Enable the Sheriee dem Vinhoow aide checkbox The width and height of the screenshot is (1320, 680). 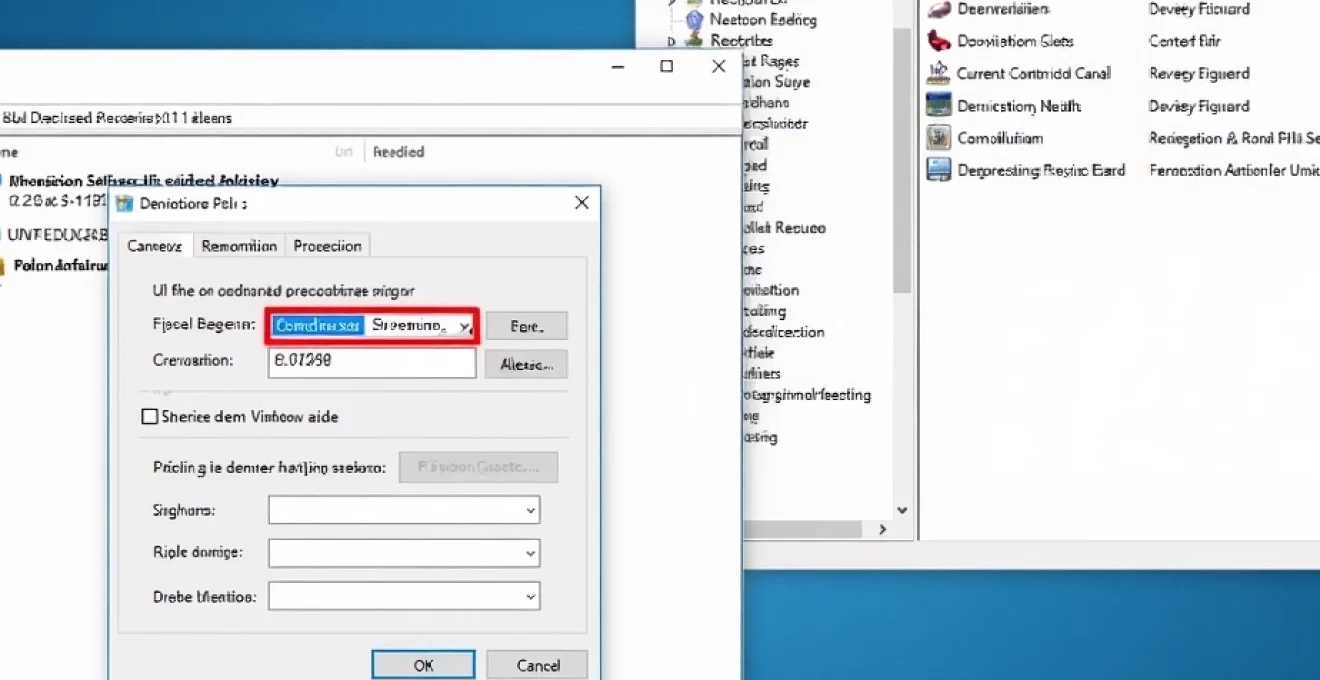coord(150,417)
